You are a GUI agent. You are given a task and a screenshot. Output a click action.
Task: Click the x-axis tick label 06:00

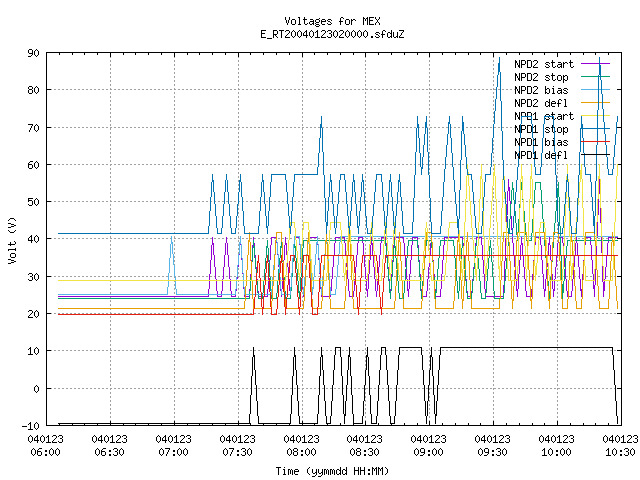(x=45, y=452)
